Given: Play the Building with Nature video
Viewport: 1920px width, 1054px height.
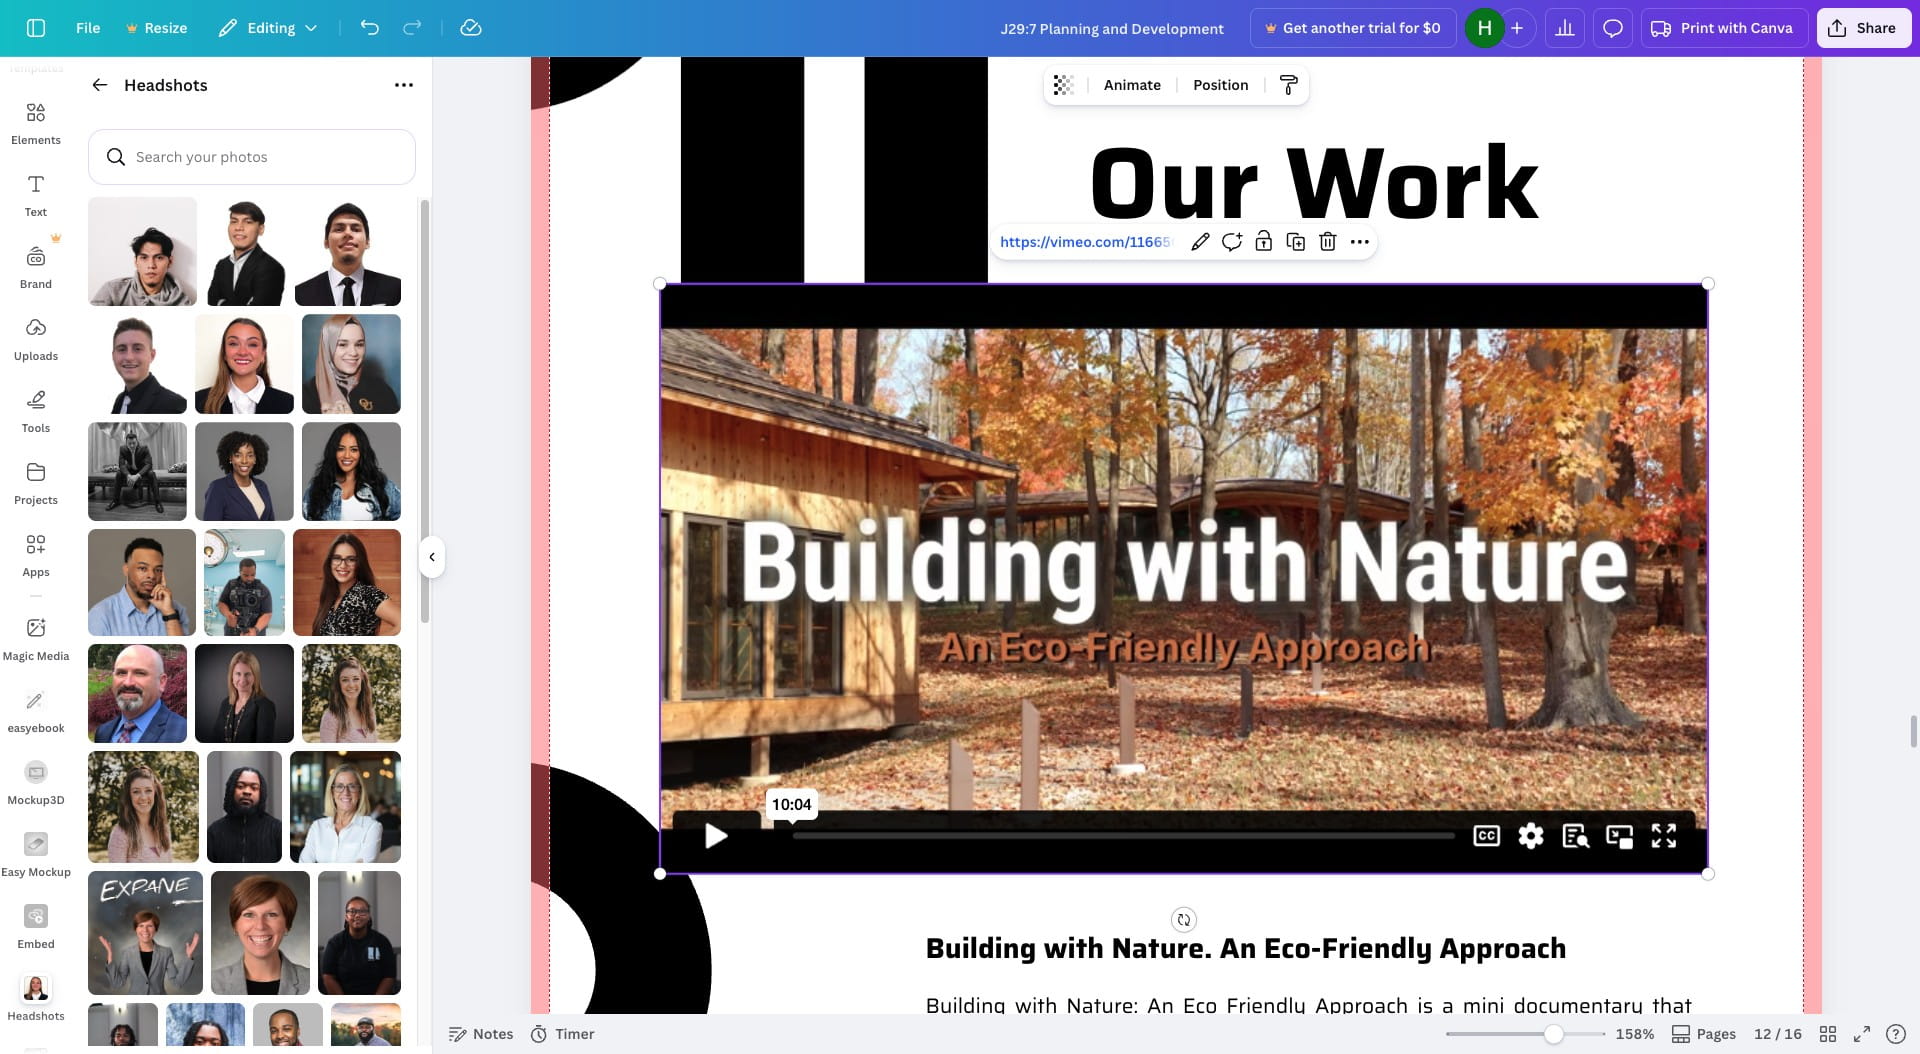Looking at the screenshot, I should point(716,836).
